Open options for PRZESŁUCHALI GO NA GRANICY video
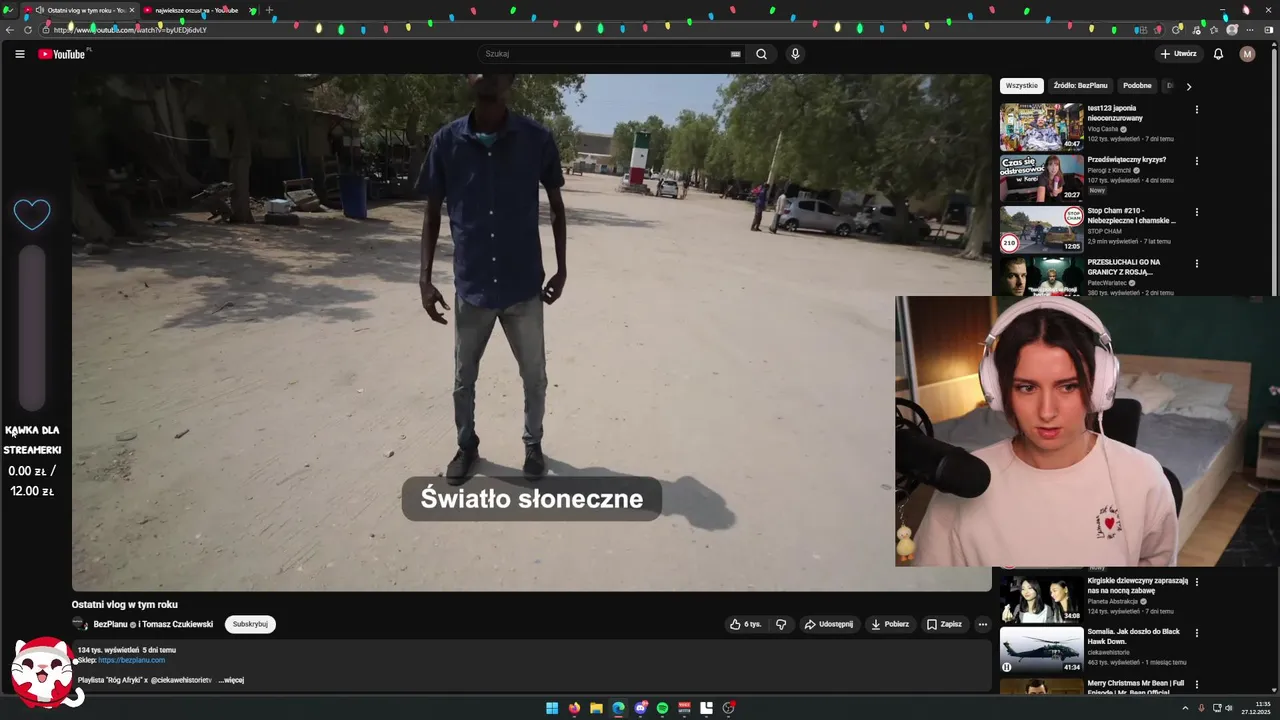This screenshot has height=720, width=1280. pos(1196,263)
